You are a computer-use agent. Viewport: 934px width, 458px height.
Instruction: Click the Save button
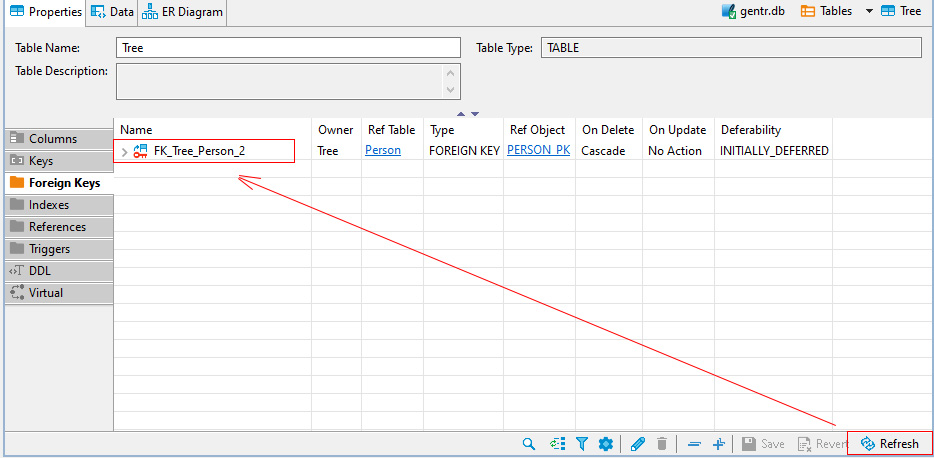tap(763, 444)
